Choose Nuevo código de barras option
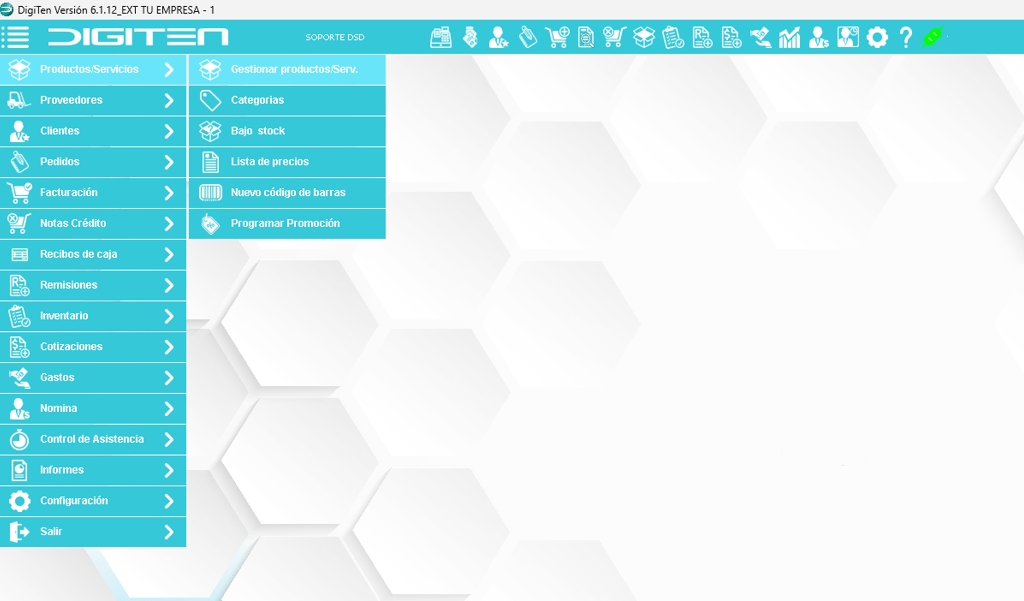 tap(287, 192)
